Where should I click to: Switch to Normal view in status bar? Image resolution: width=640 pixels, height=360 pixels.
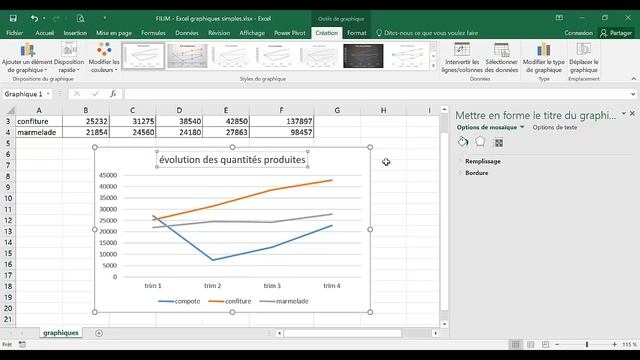click(x=516, y=344)
